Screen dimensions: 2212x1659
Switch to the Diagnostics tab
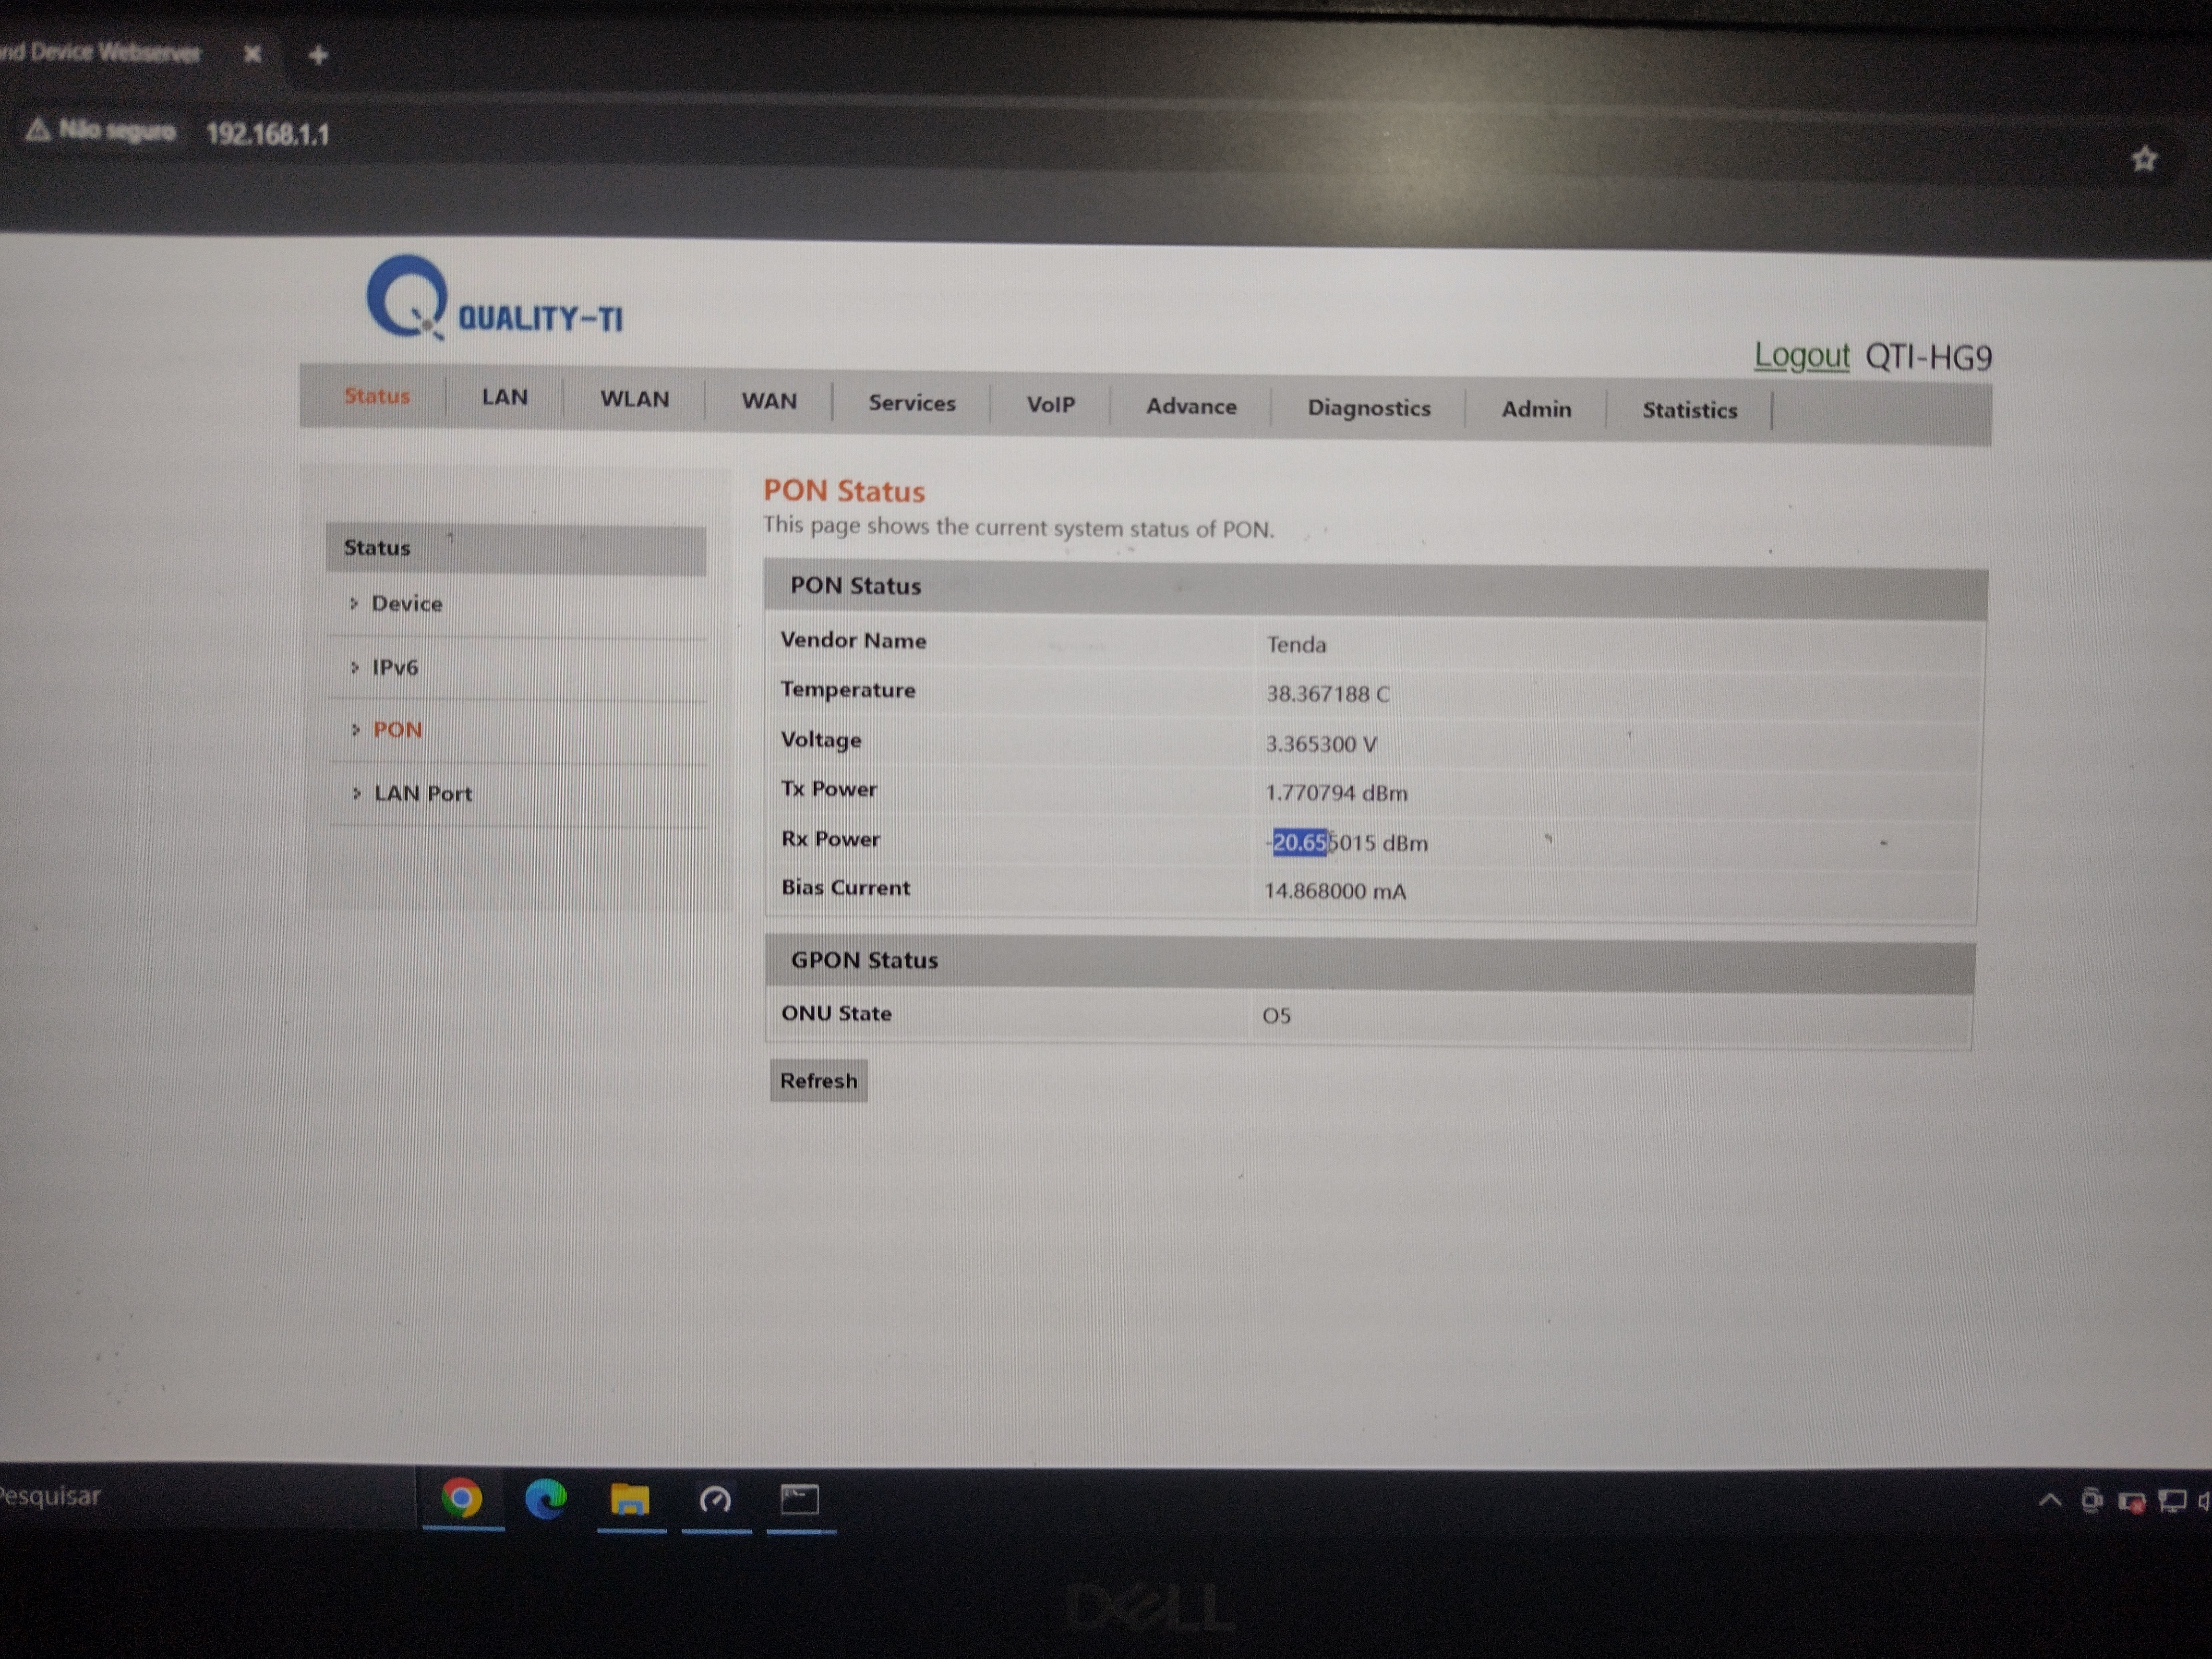coord(1368,408)
